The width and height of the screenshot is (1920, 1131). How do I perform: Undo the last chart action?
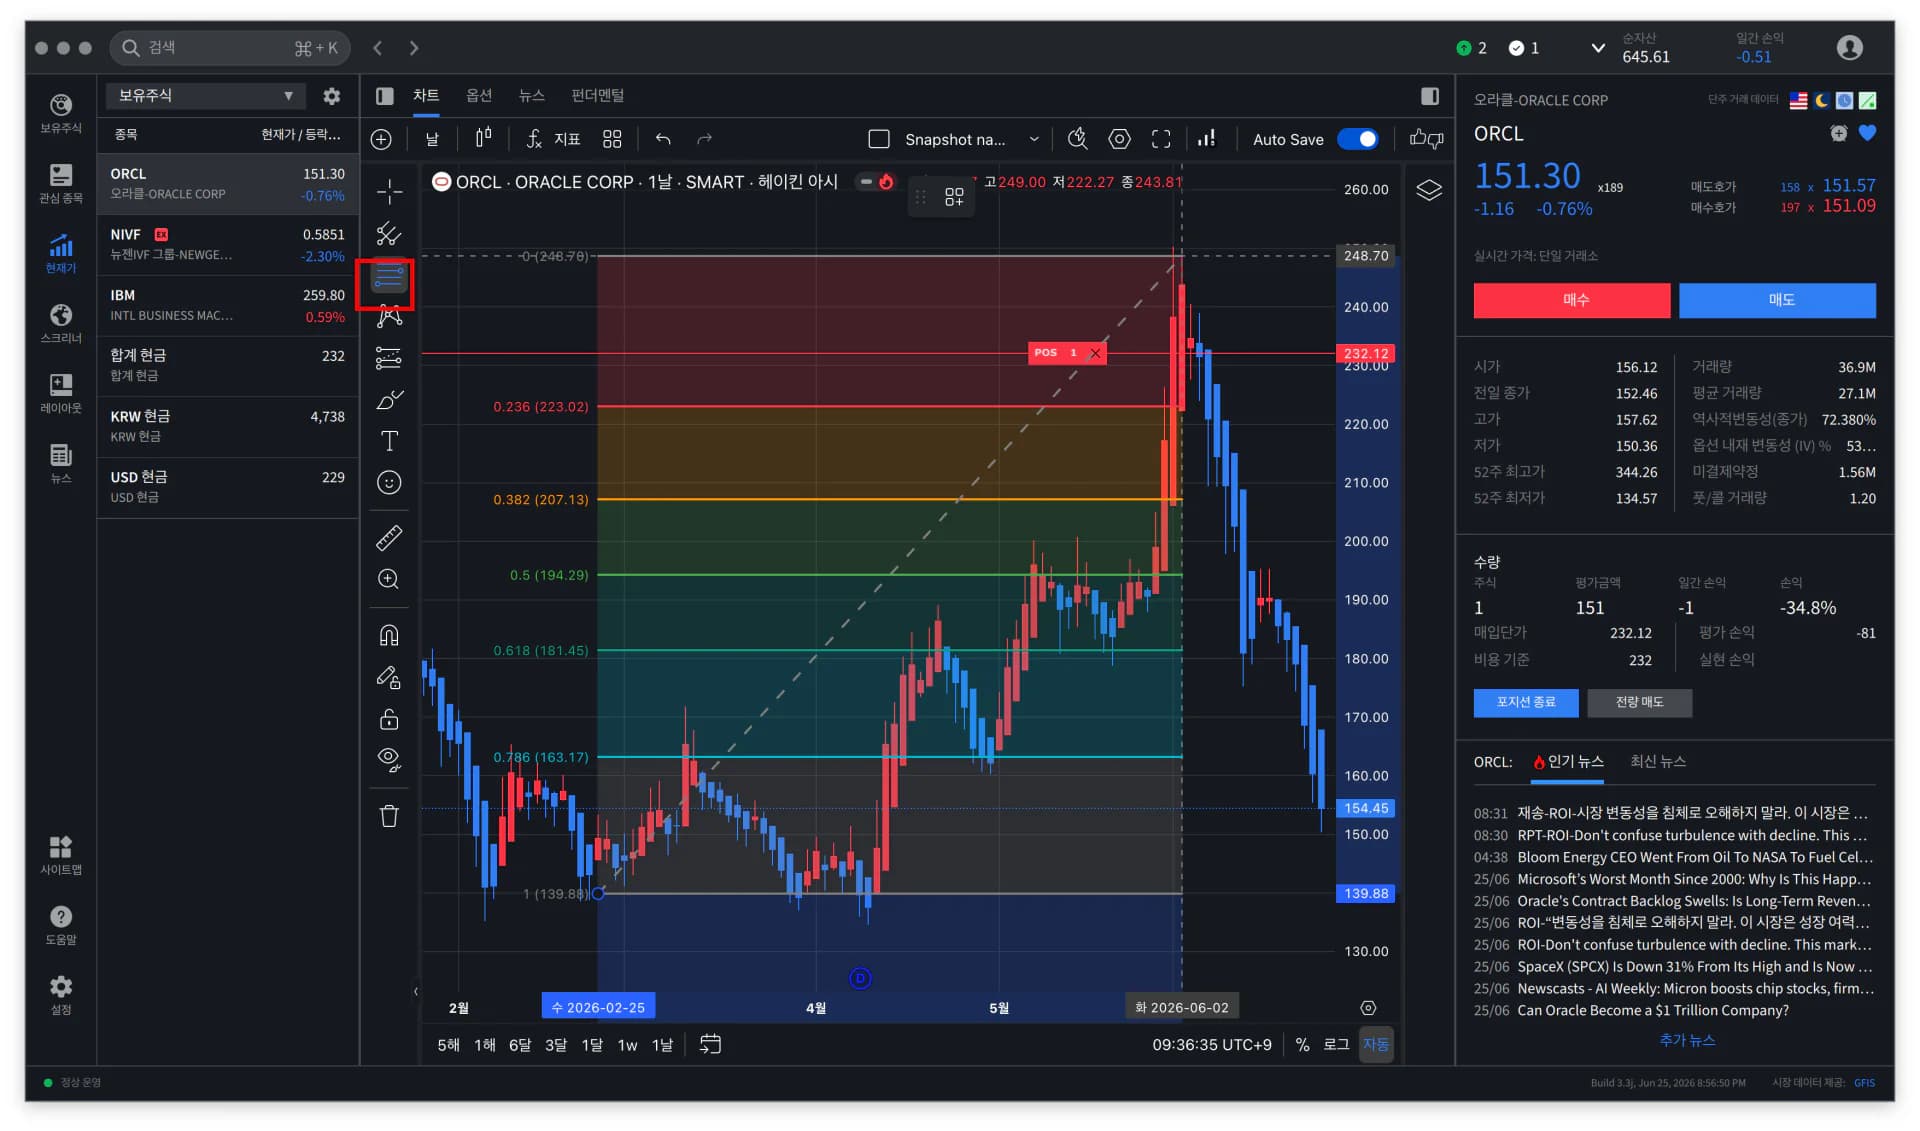663,139
